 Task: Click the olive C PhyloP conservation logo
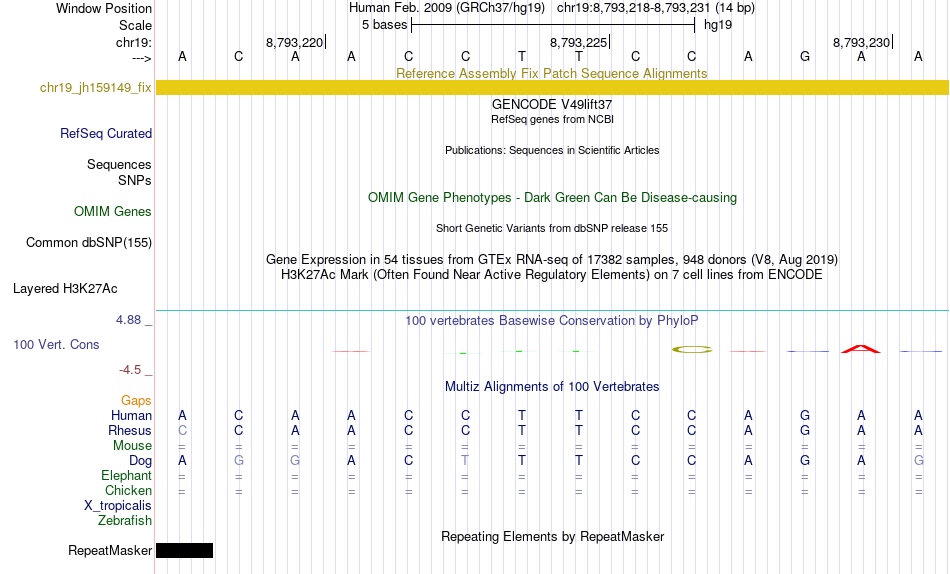coord(692,349)
